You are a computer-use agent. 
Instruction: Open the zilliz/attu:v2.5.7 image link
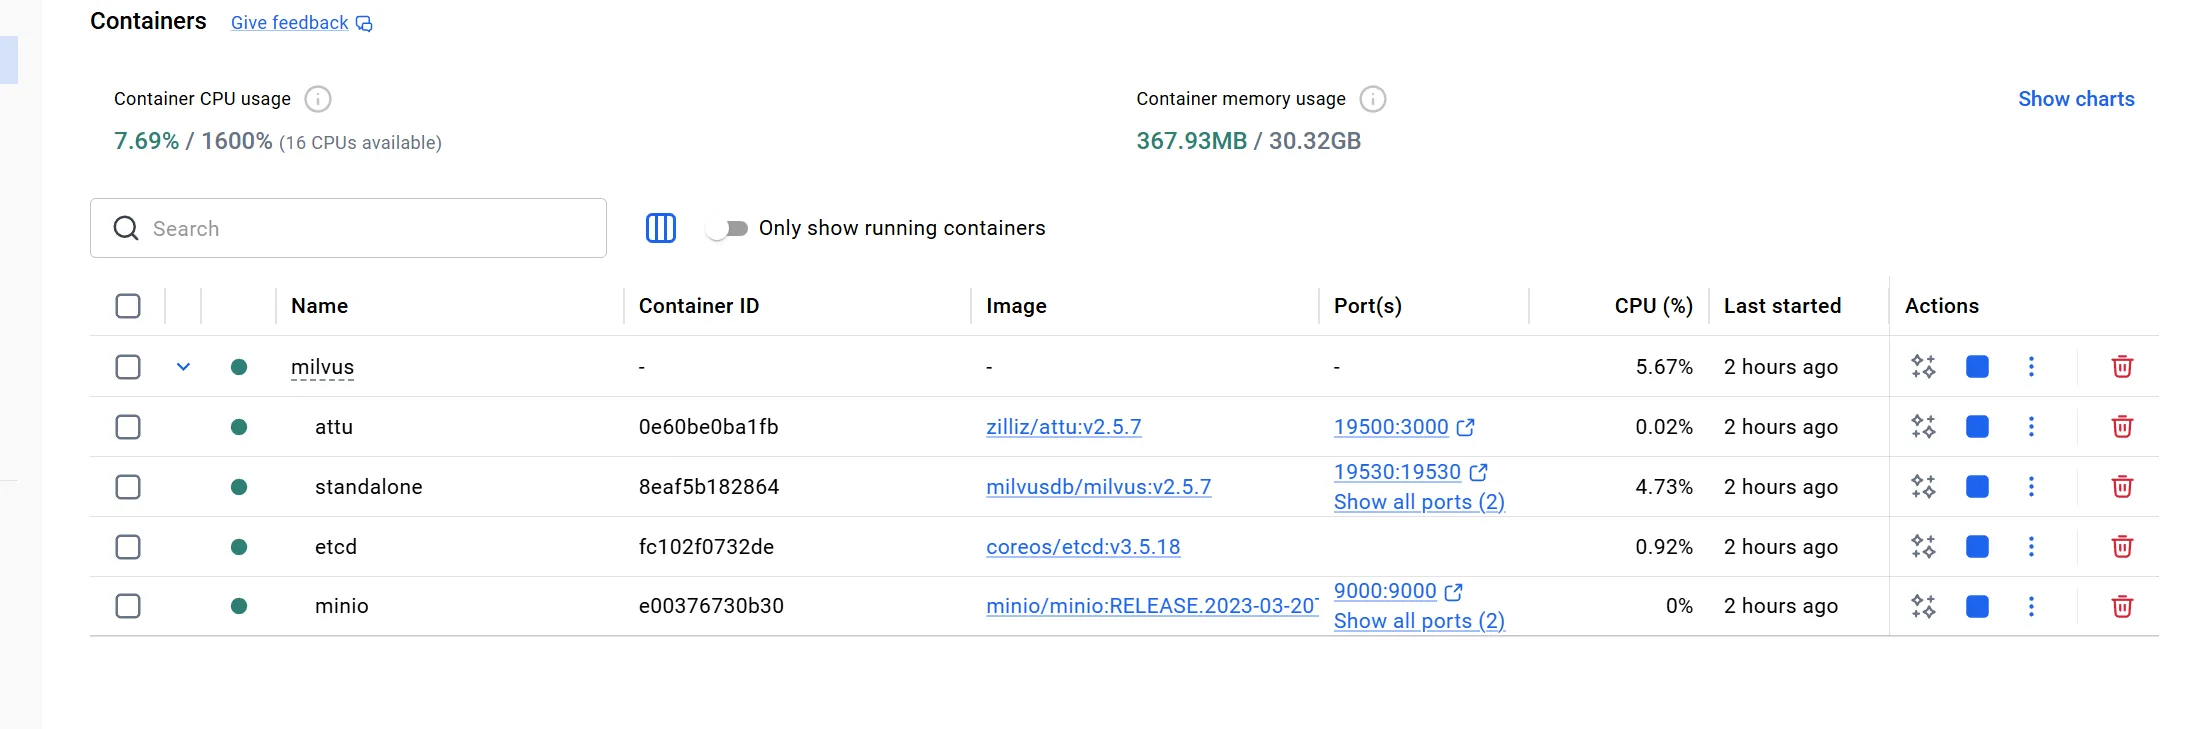pyautogui.click(x=1063, y=427)
